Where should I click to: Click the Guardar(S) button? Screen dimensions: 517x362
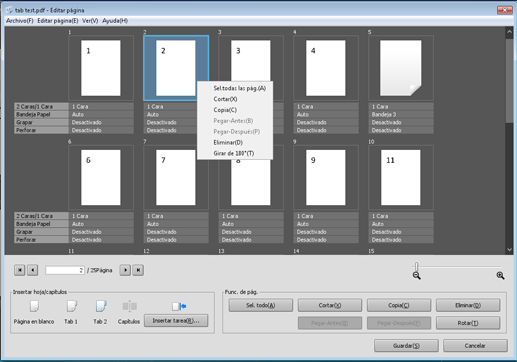406,346
